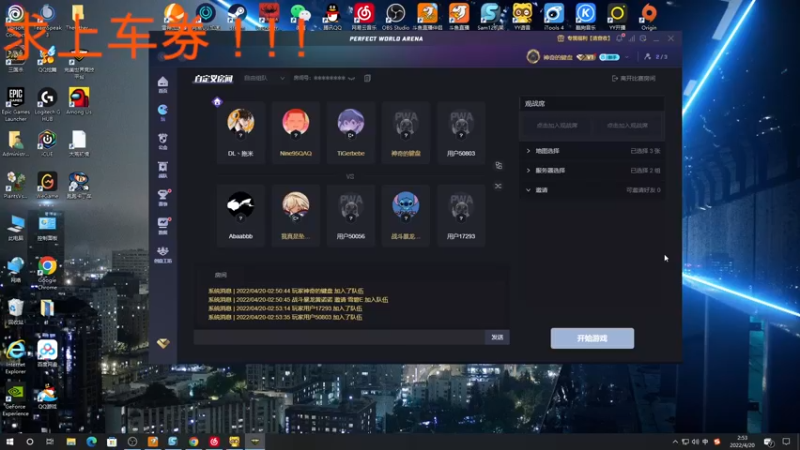
Task: Open the bear mask icon in the sidebar
Action: 163,140
